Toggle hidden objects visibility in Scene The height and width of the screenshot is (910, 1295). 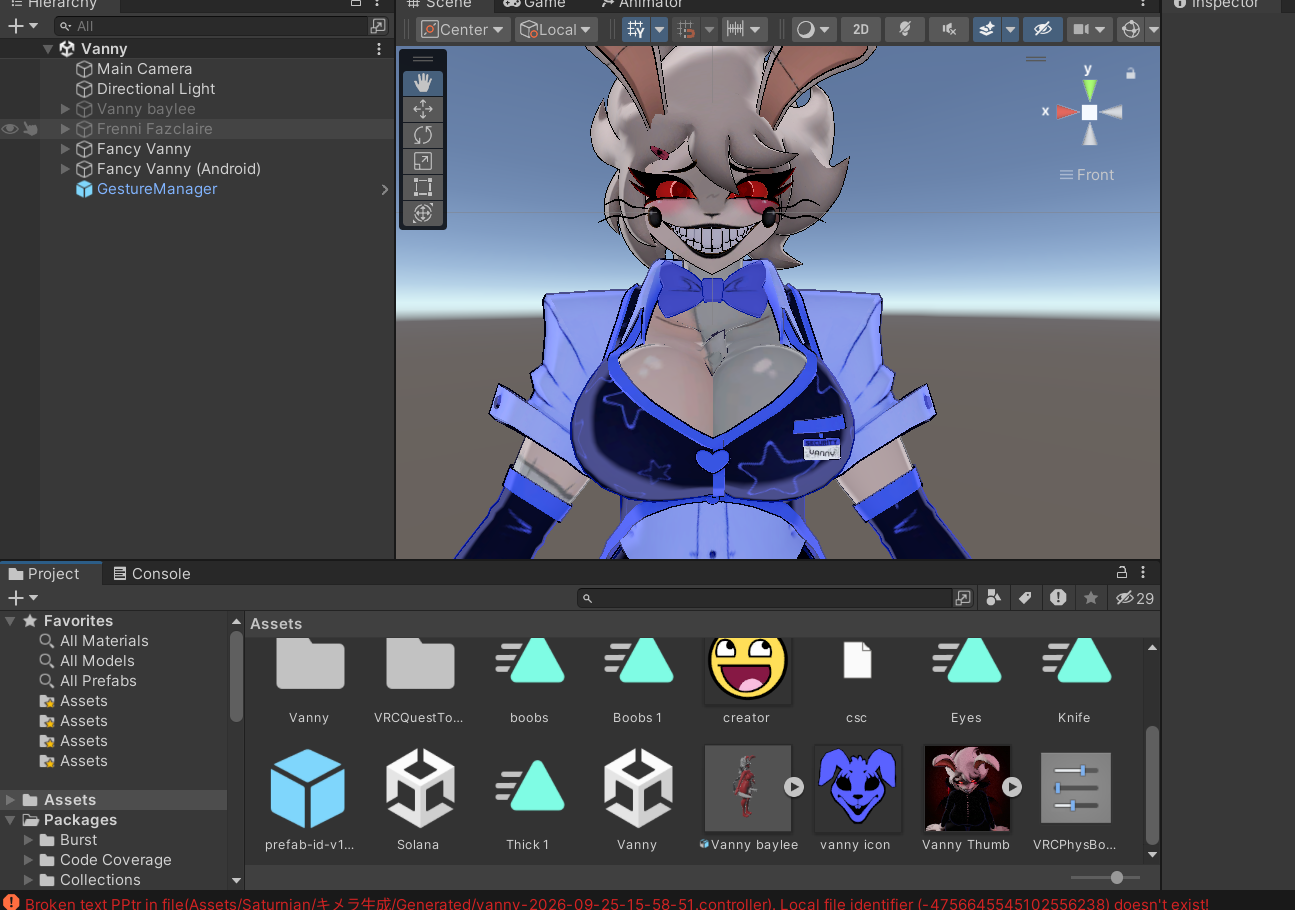(1043, 30)
